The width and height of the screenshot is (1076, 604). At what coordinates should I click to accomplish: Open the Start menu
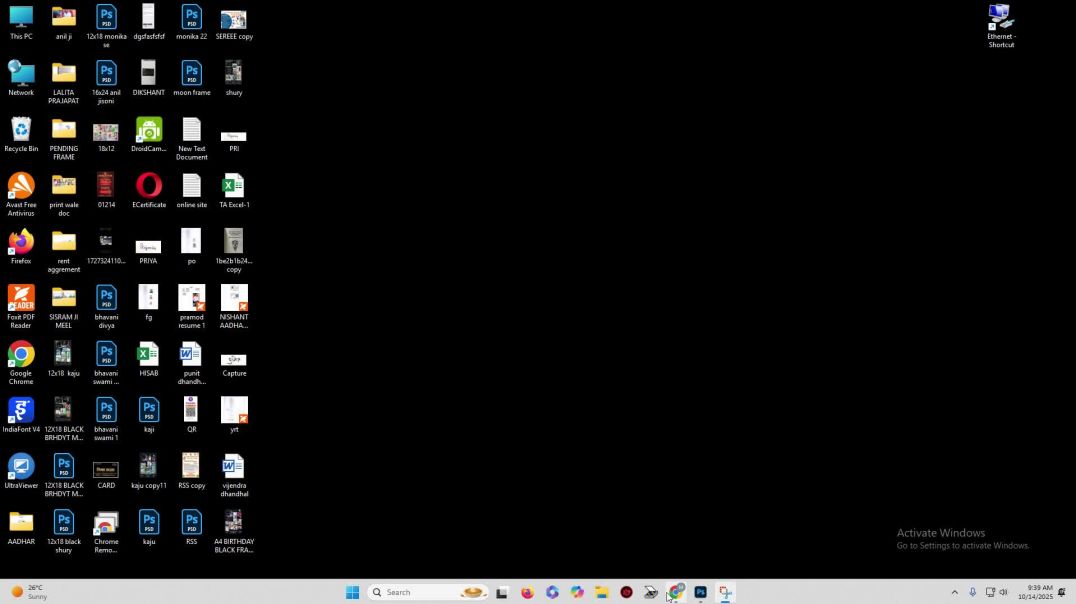tap(352, 592)
